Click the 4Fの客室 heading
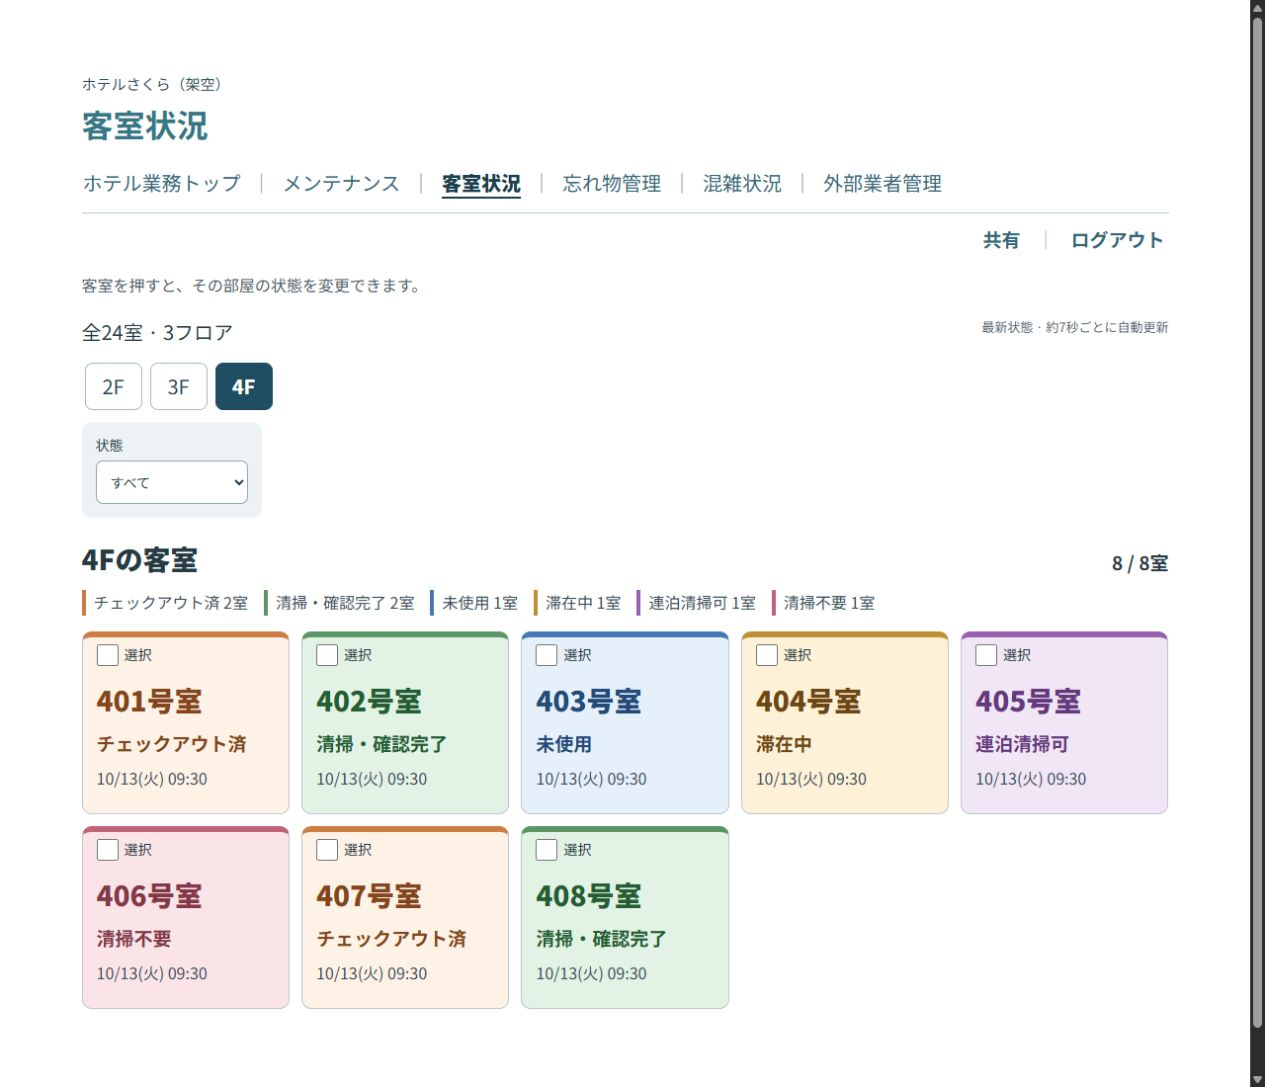Screen dimensions: 1265x1087 140,560
